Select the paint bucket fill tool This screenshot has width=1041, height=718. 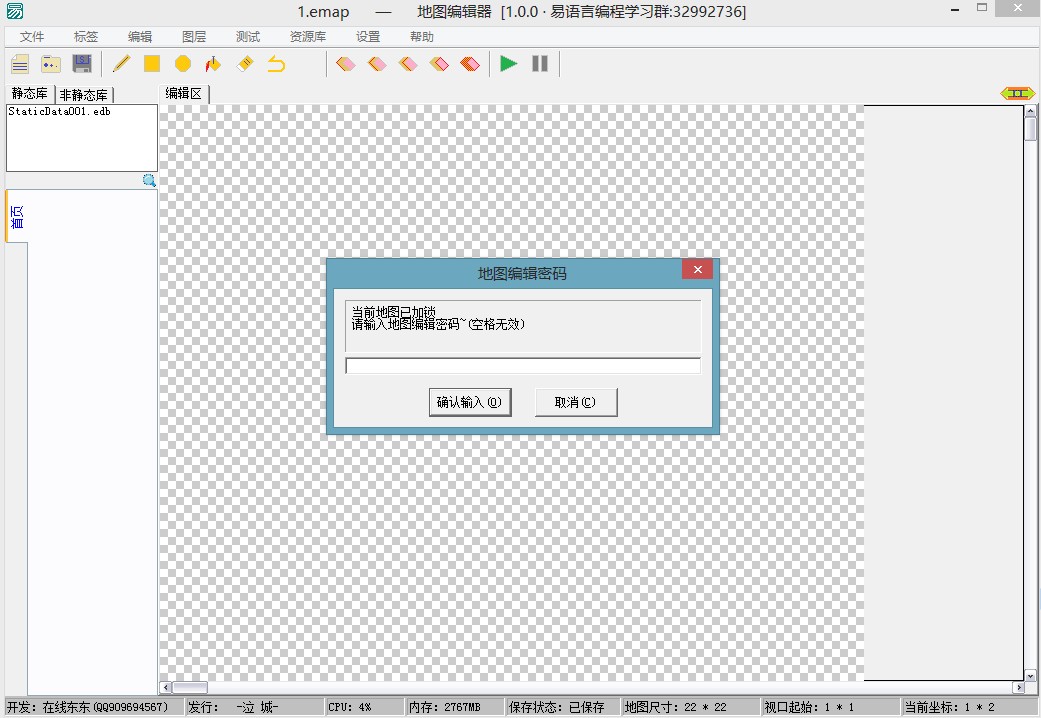coord(213,64)
